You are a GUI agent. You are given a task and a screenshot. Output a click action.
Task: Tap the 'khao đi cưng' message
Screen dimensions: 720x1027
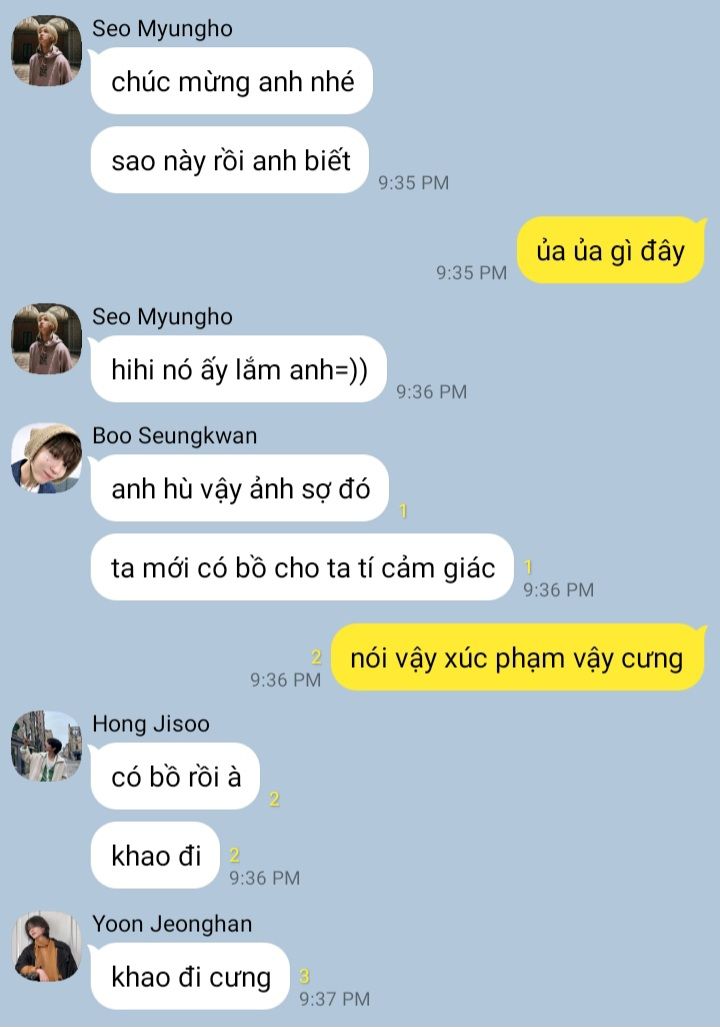coord(190,976)
